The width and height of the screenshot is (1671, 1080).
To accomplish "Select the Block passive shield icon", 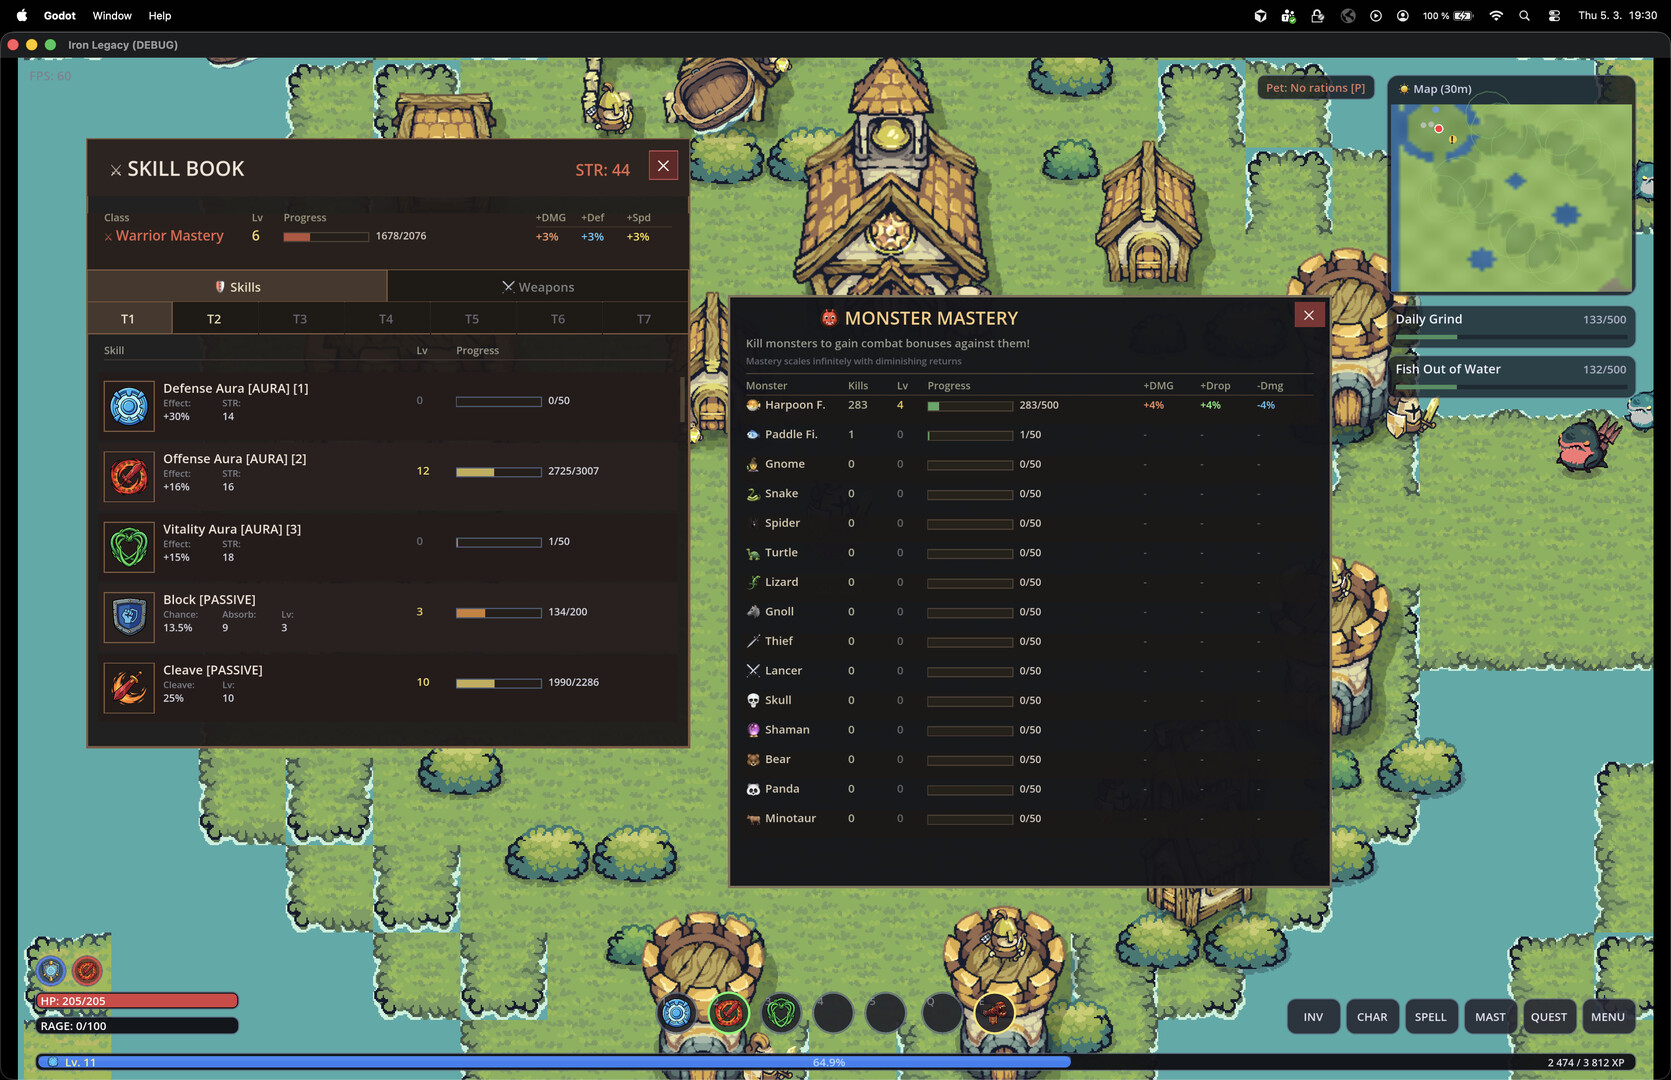I will point(129,617).
